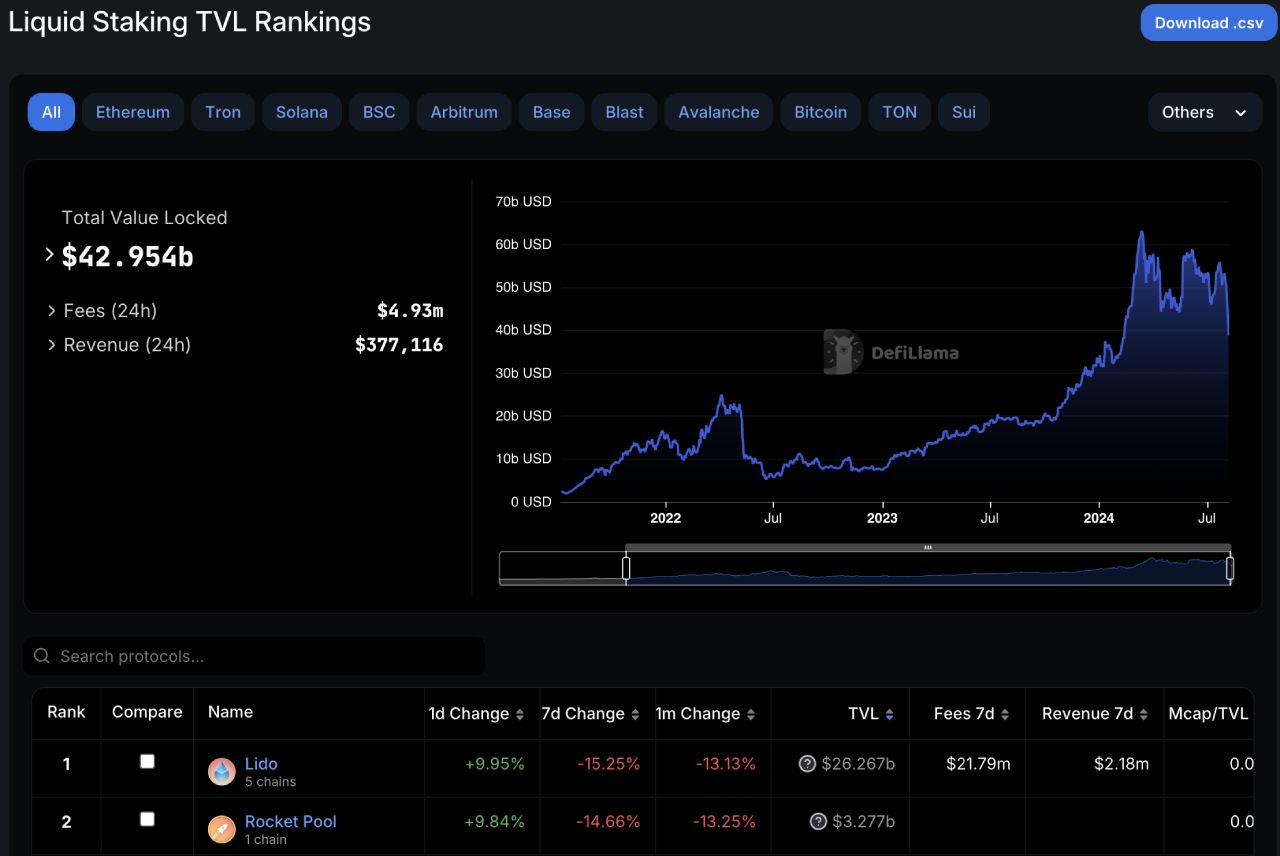Click the $26.267b Lido TVL value
Screen dimensions: 1280x856
[x=858, y=764]
